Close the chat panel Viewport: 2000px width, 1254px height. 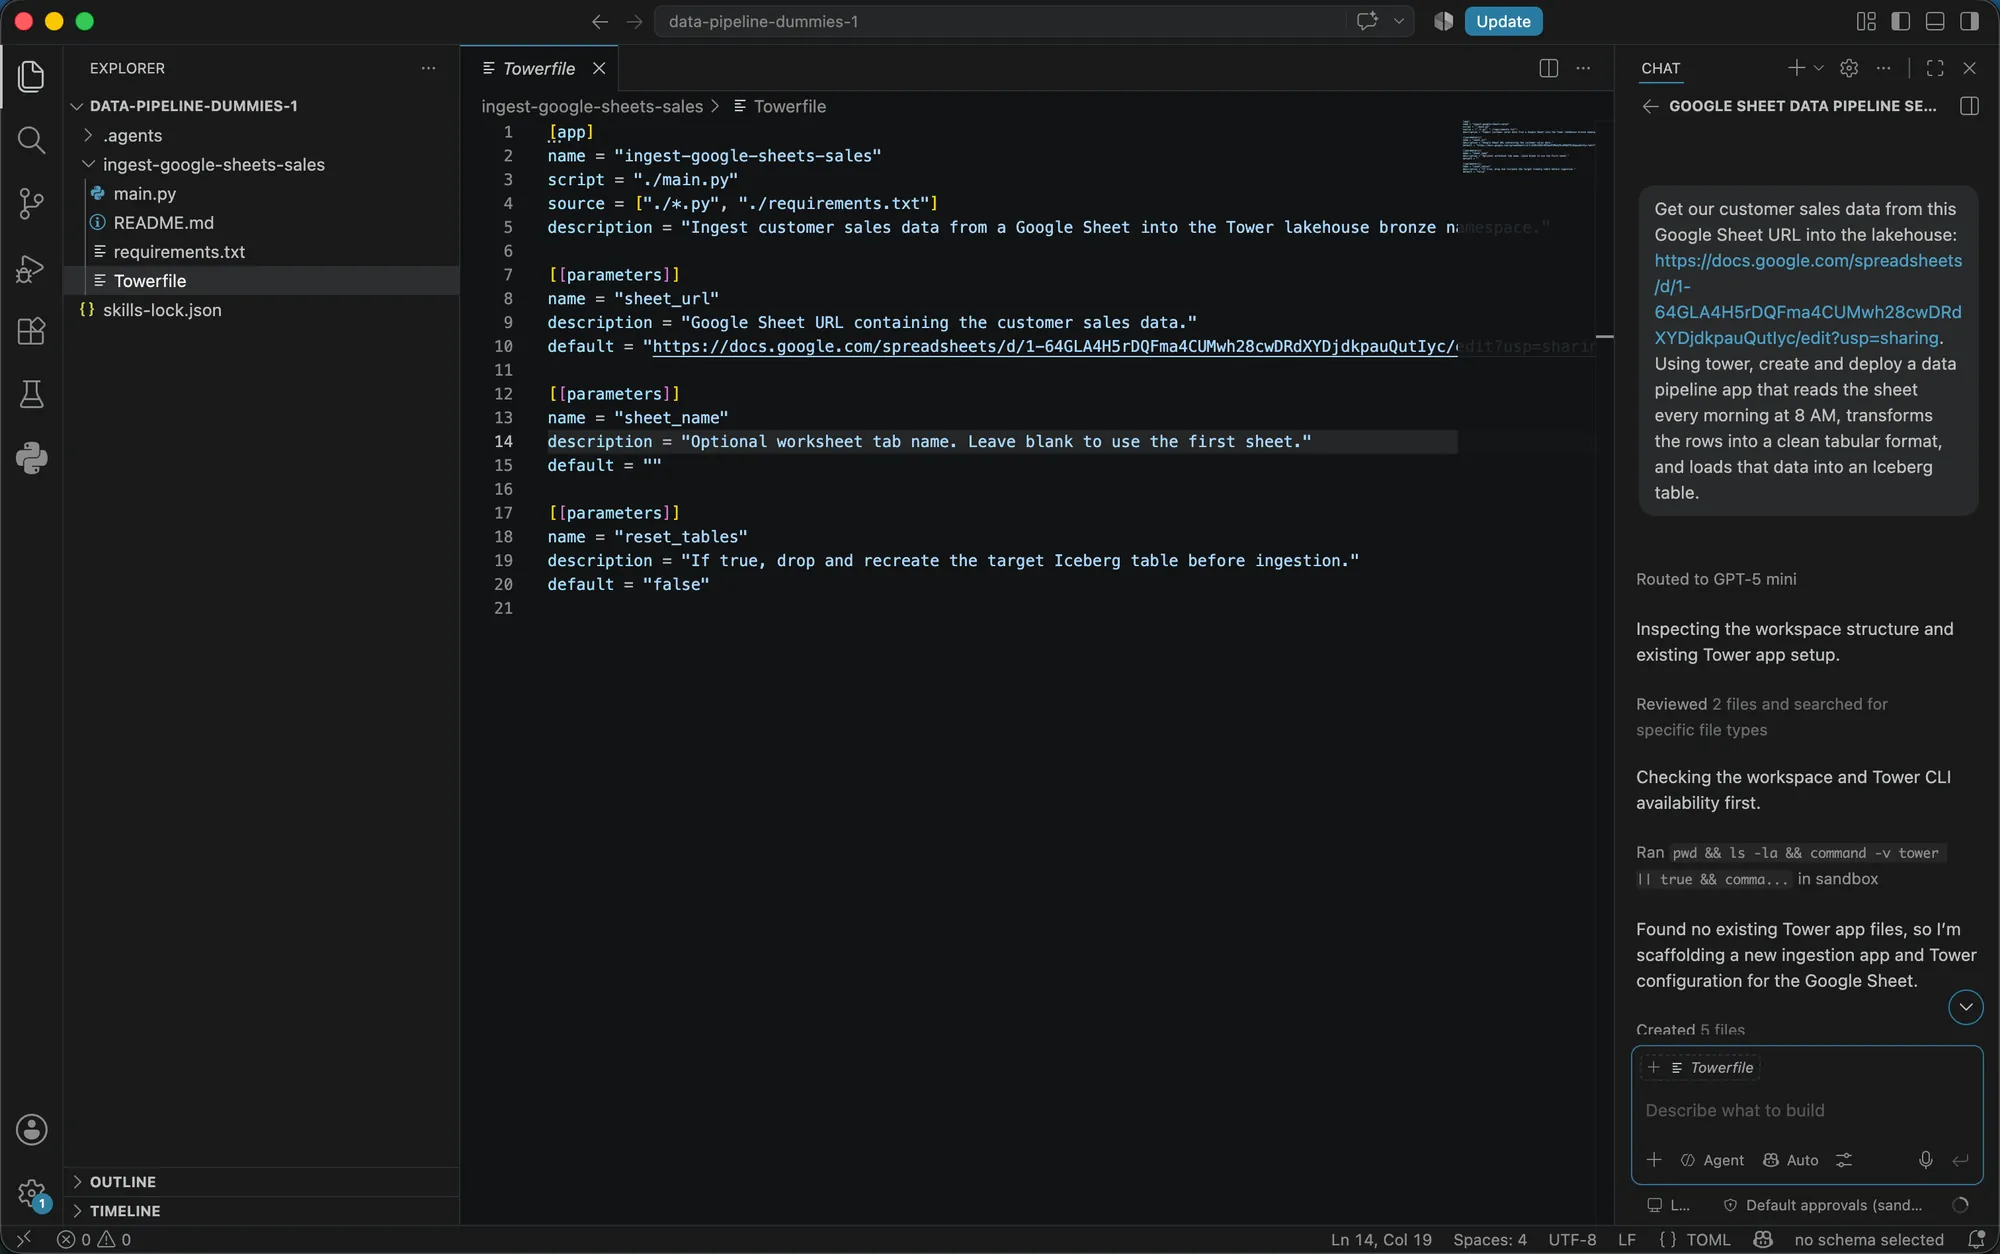tap(1969, 68)
